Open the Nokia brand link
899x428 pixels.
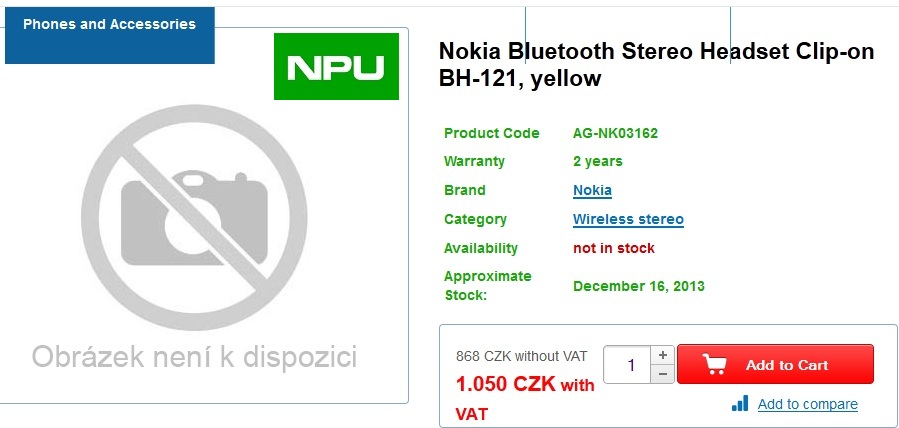point(592,190)
